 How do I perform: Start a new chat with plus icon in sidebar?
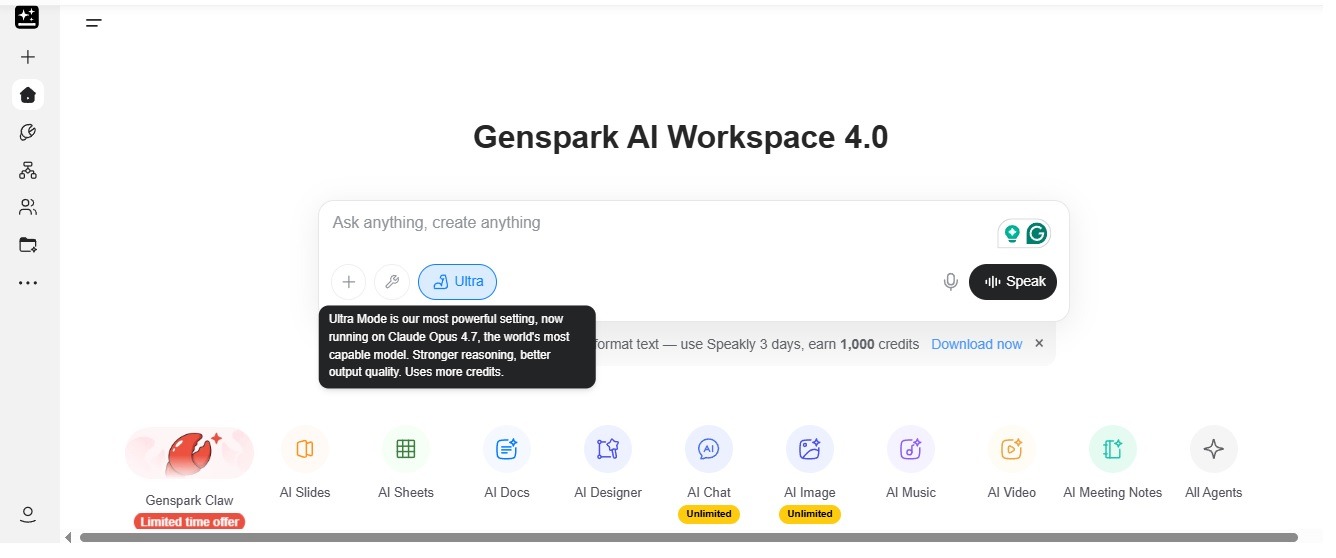[28, 57]
